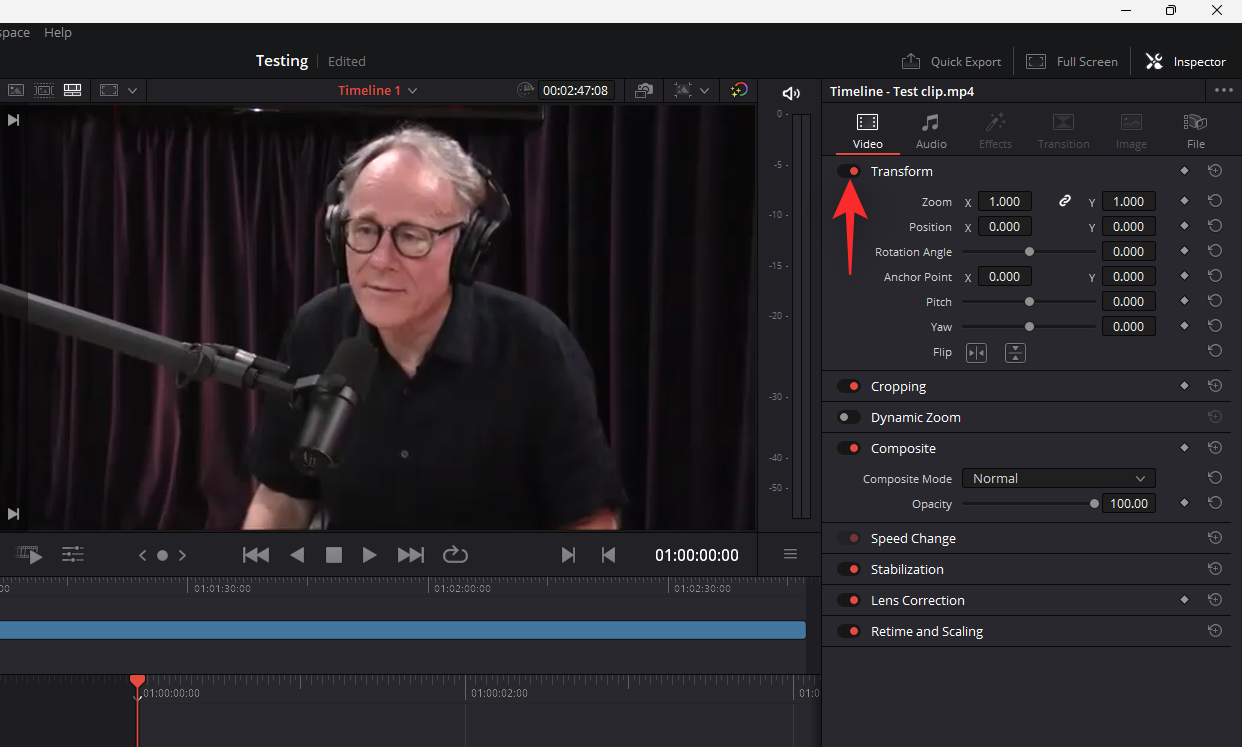Viewport: 1242px width, 747px height.
Task: Play the clip in reverse
Action: [x=297, y=555]
